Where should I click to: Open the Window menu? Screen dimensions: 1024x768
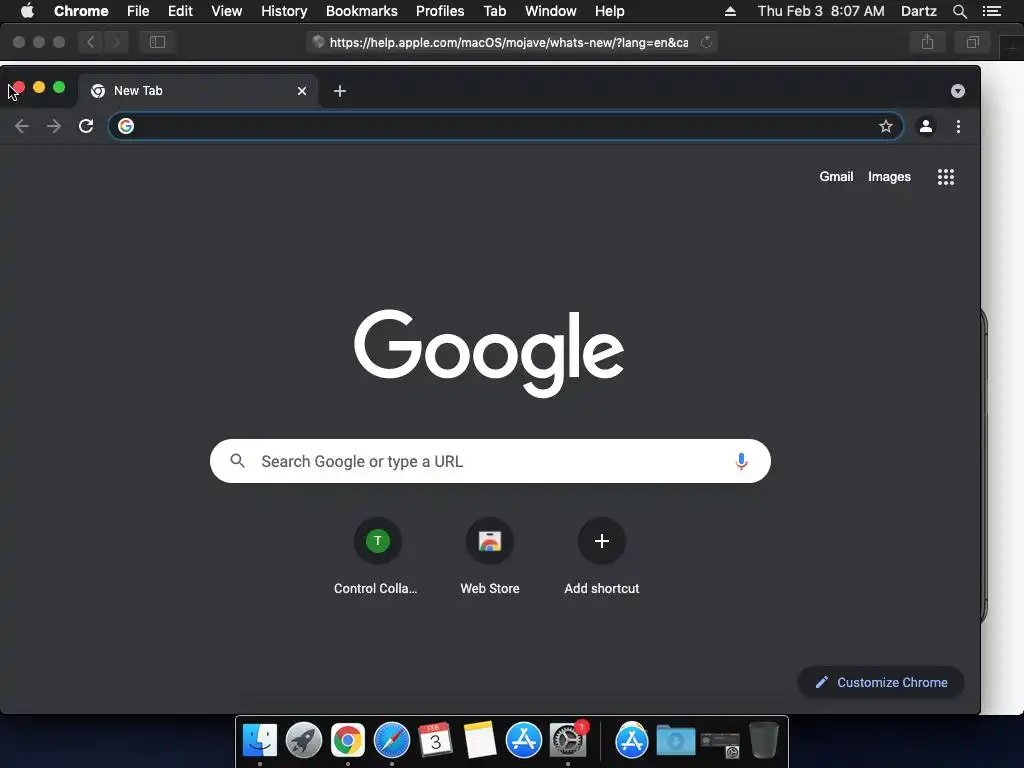click(551, 11)
